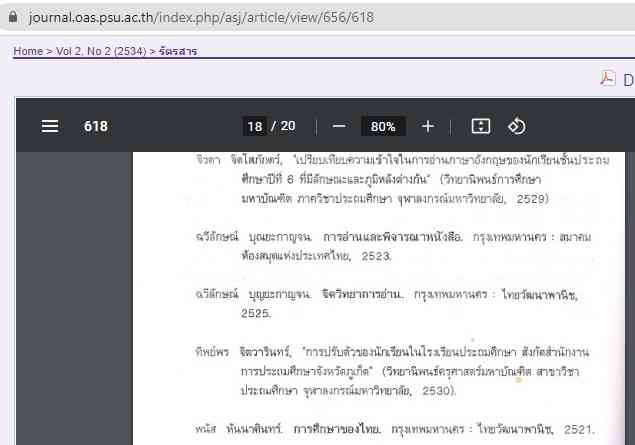Go to the Home breadcrumb link
The height and width of the screenshot is (445, 635).
point(27,51)
